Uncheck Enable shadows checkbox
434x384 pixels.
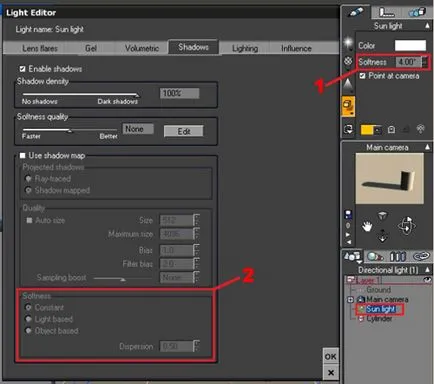coord(22,69)
